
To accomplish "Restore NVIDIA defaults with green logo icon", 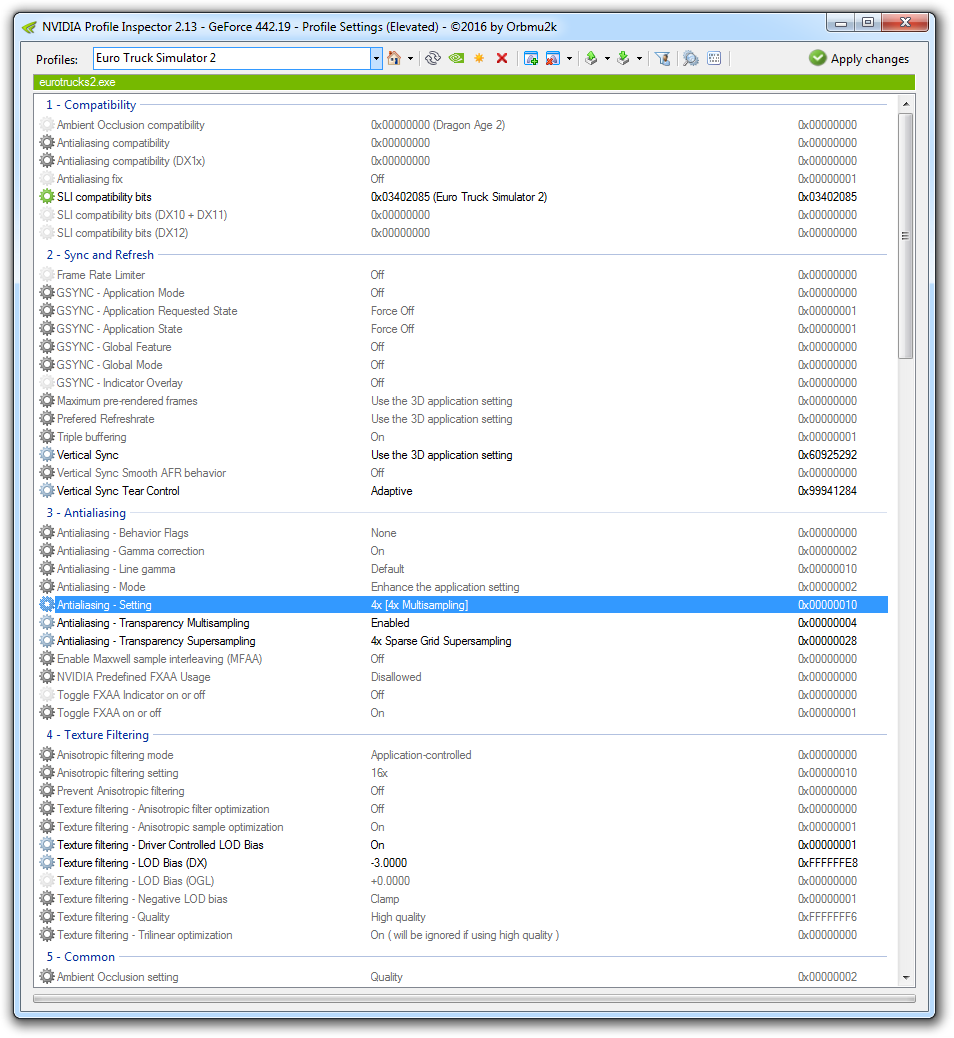I will [x=456, y=58].
